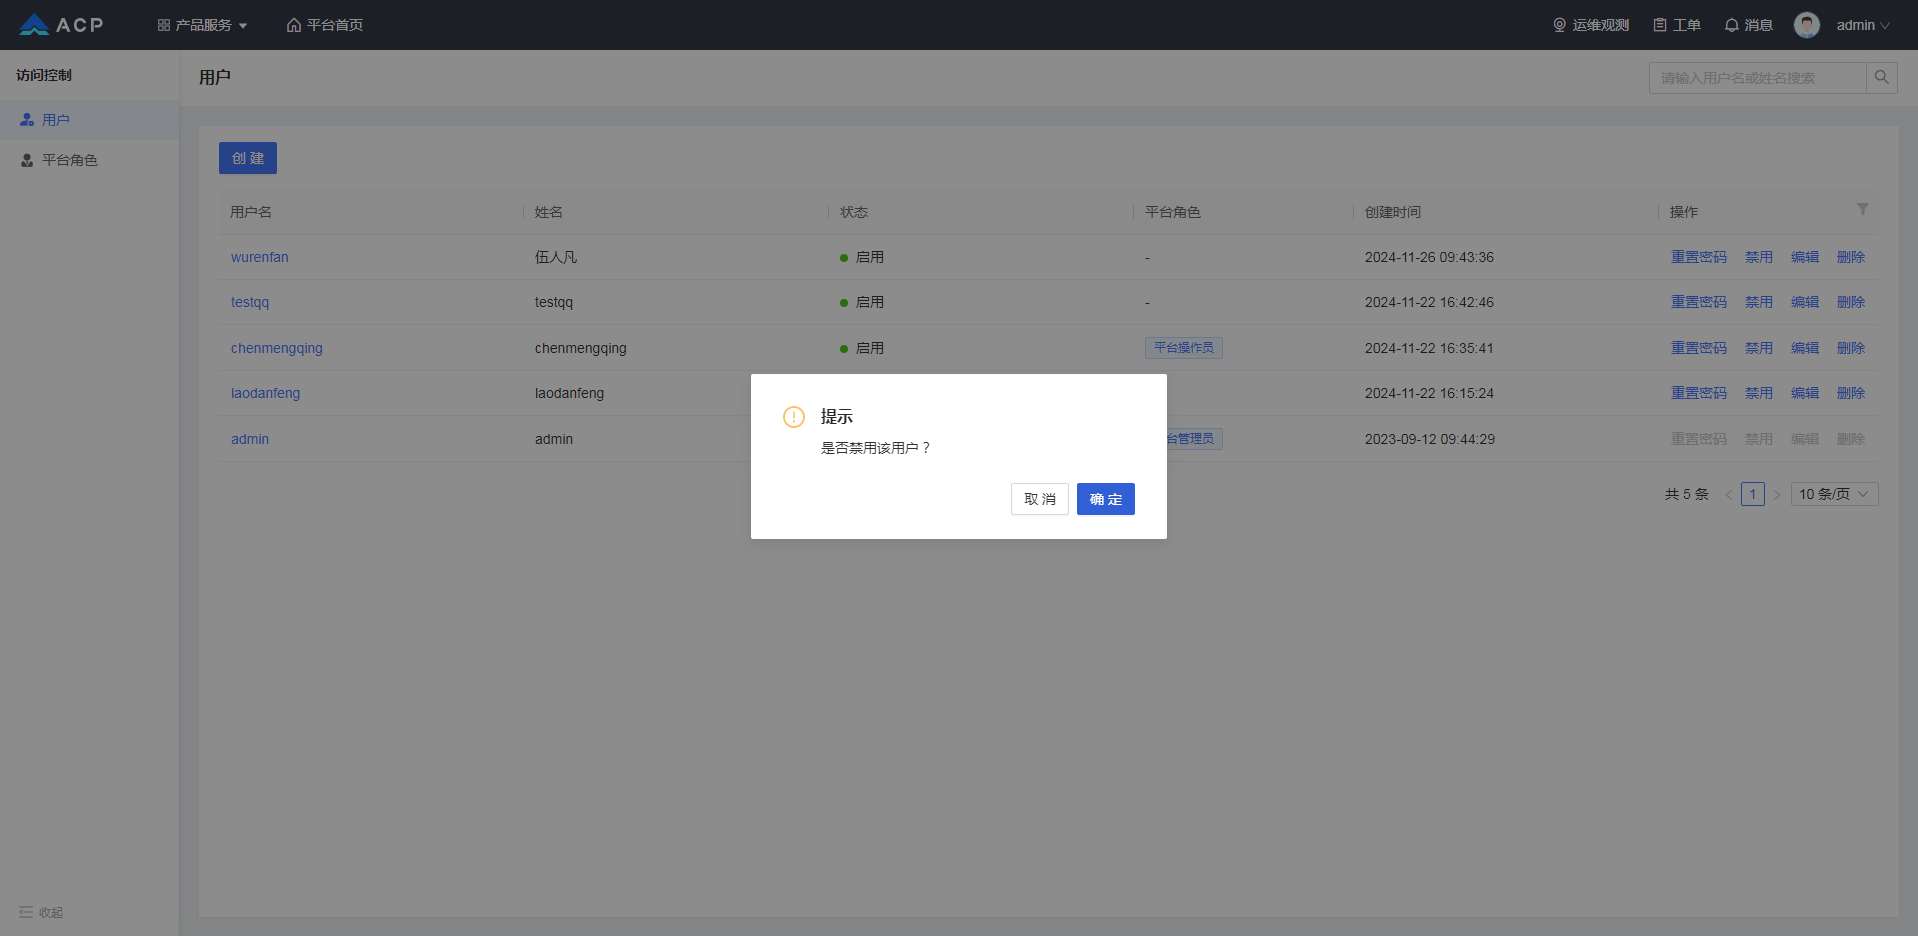Focus the username search input field
The width and height of the screenshot is (1918, 936).
[x=1757, y=78]
